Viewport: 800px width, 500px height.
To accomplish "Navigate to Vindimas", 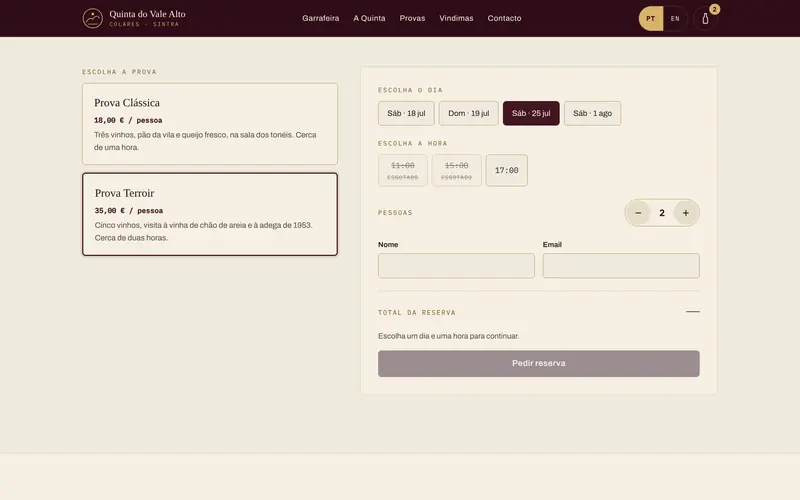I will pyautogui.click(x=456, y=18).
